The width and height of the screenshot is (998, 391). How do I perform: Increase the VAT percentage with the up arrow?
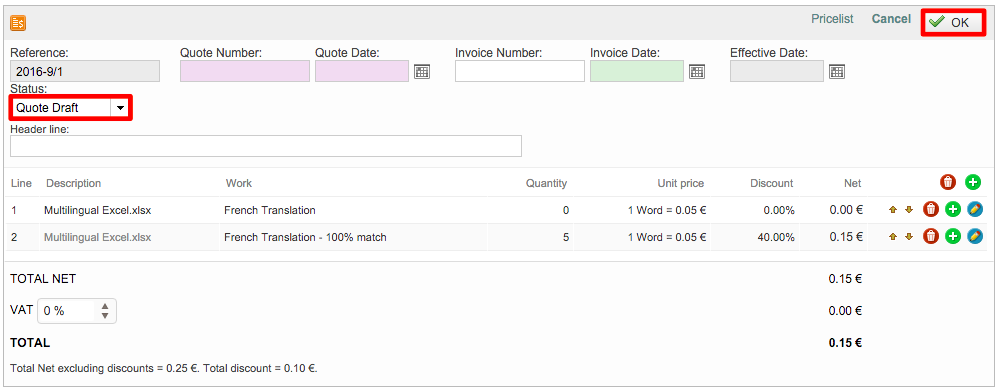tap(105, 306)
